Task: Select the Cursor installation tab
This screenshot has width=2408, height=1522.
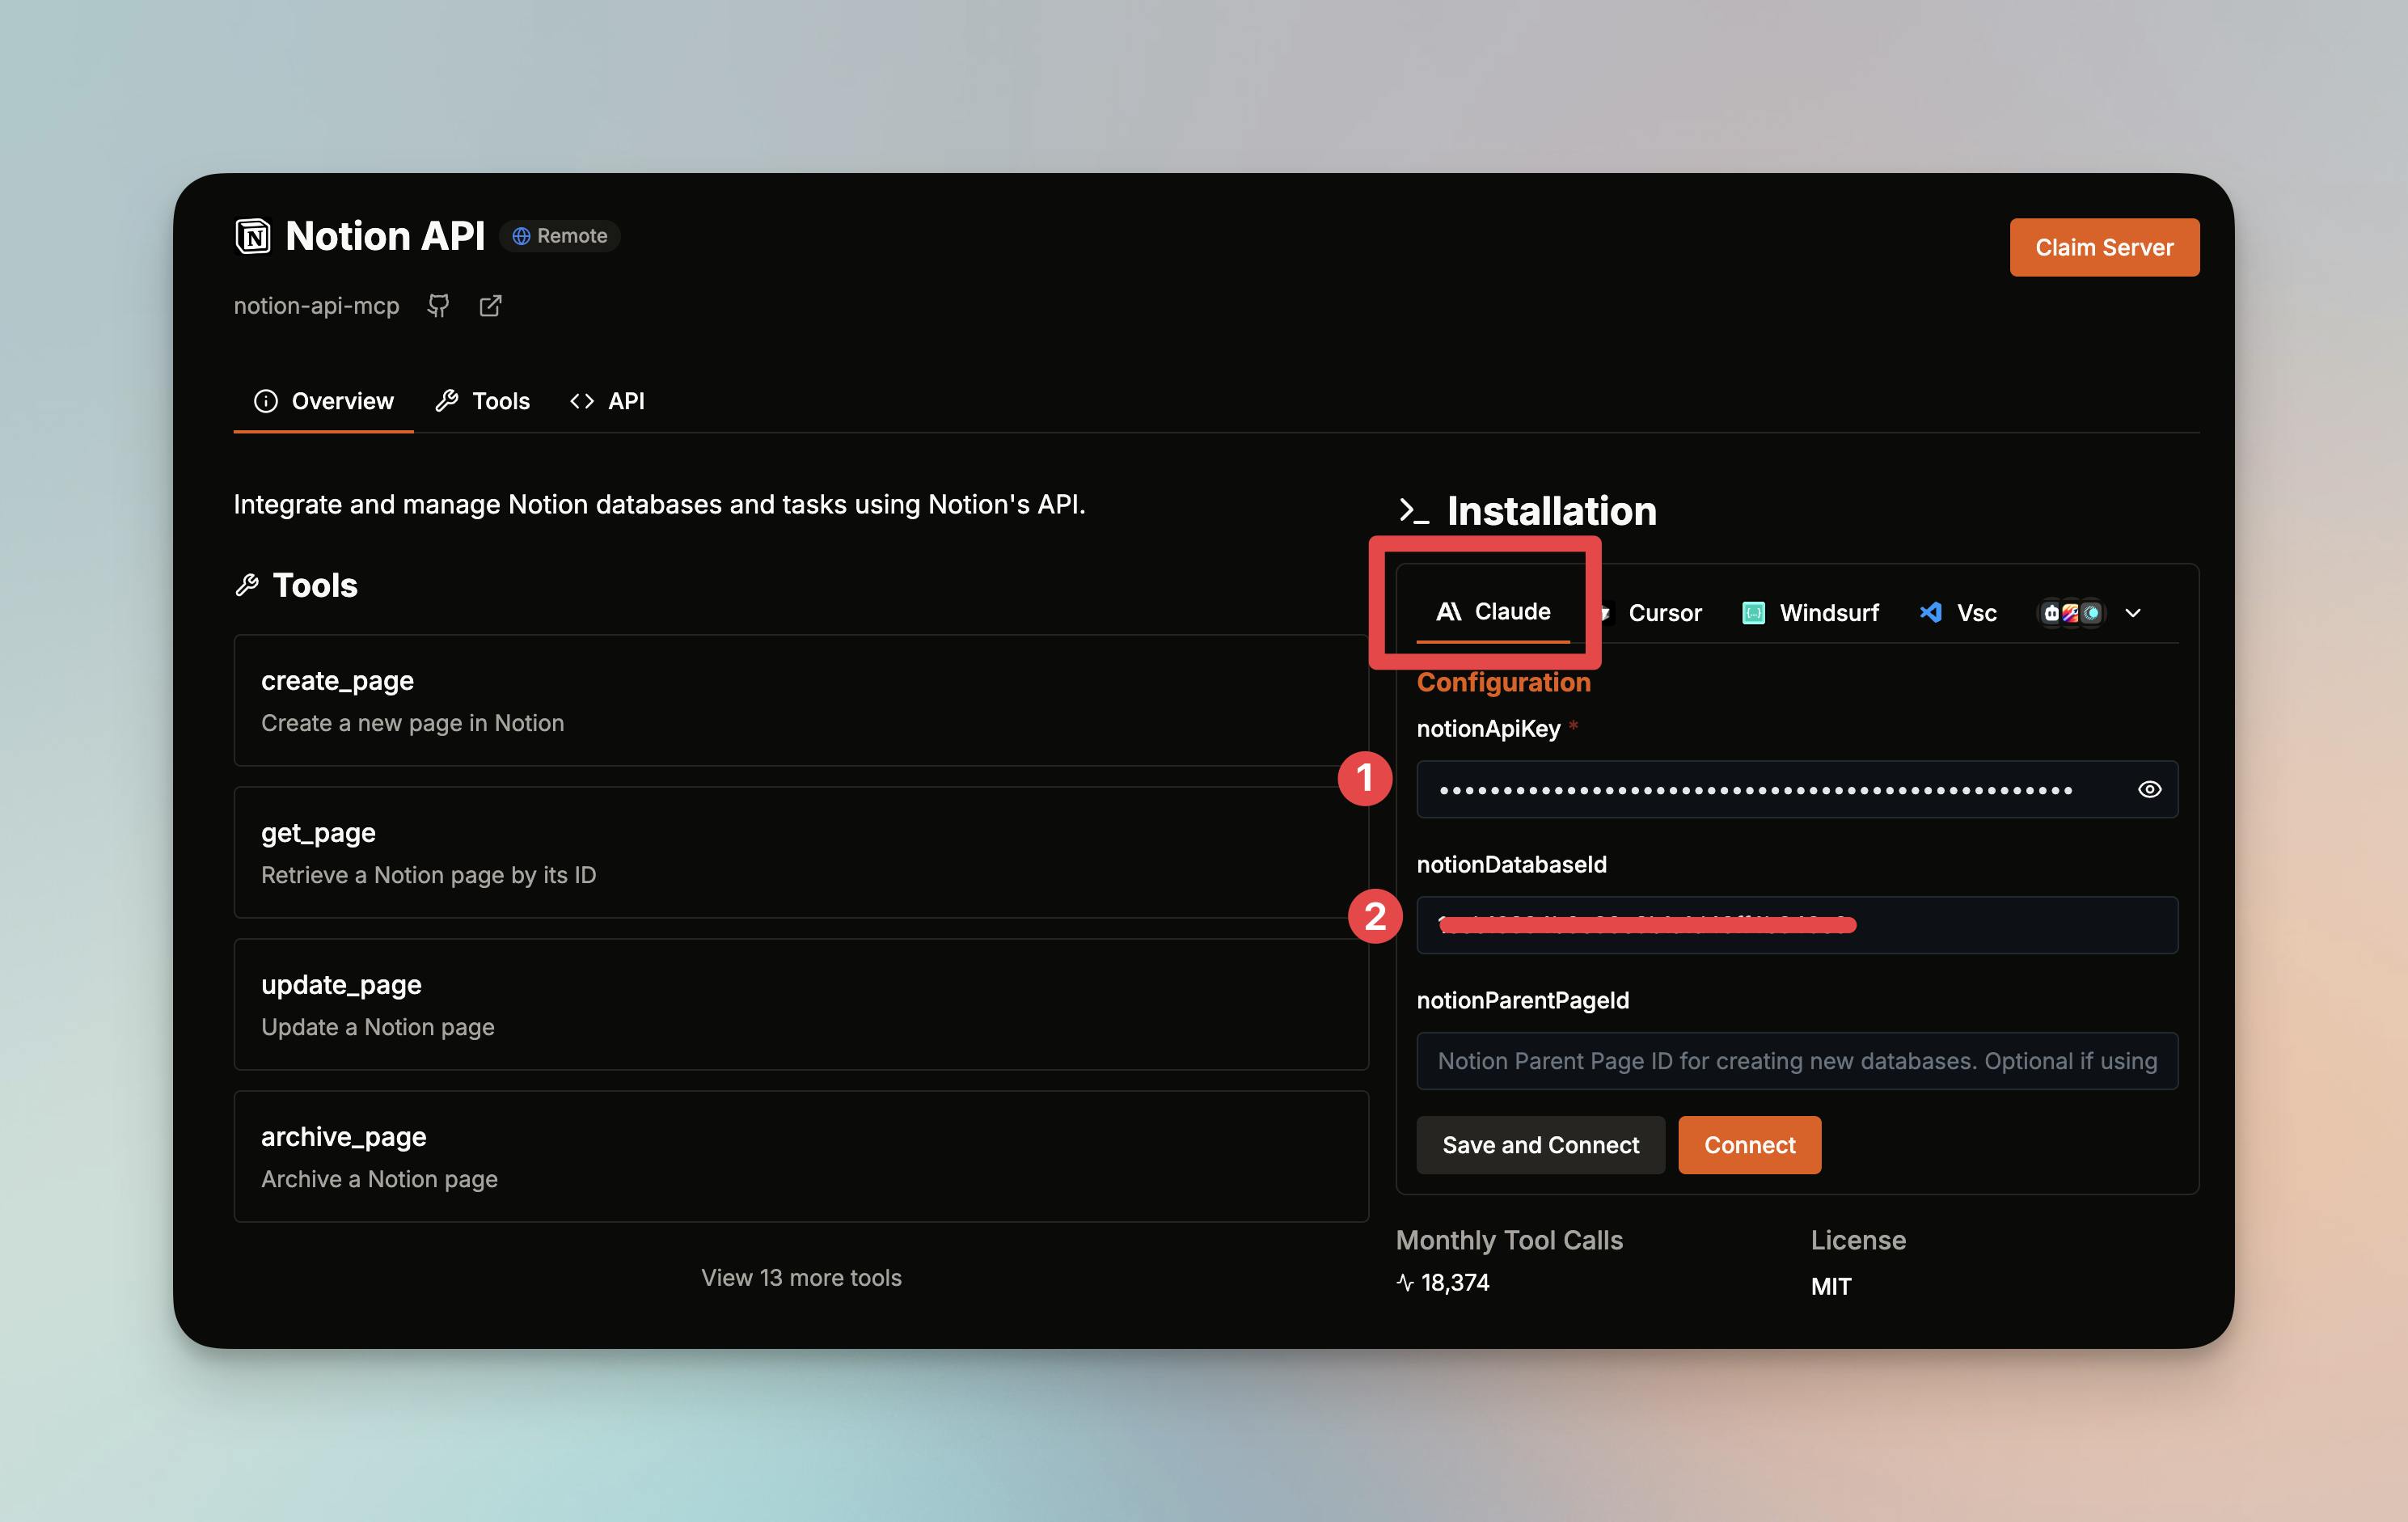Action: click(x=1663, y=613)
